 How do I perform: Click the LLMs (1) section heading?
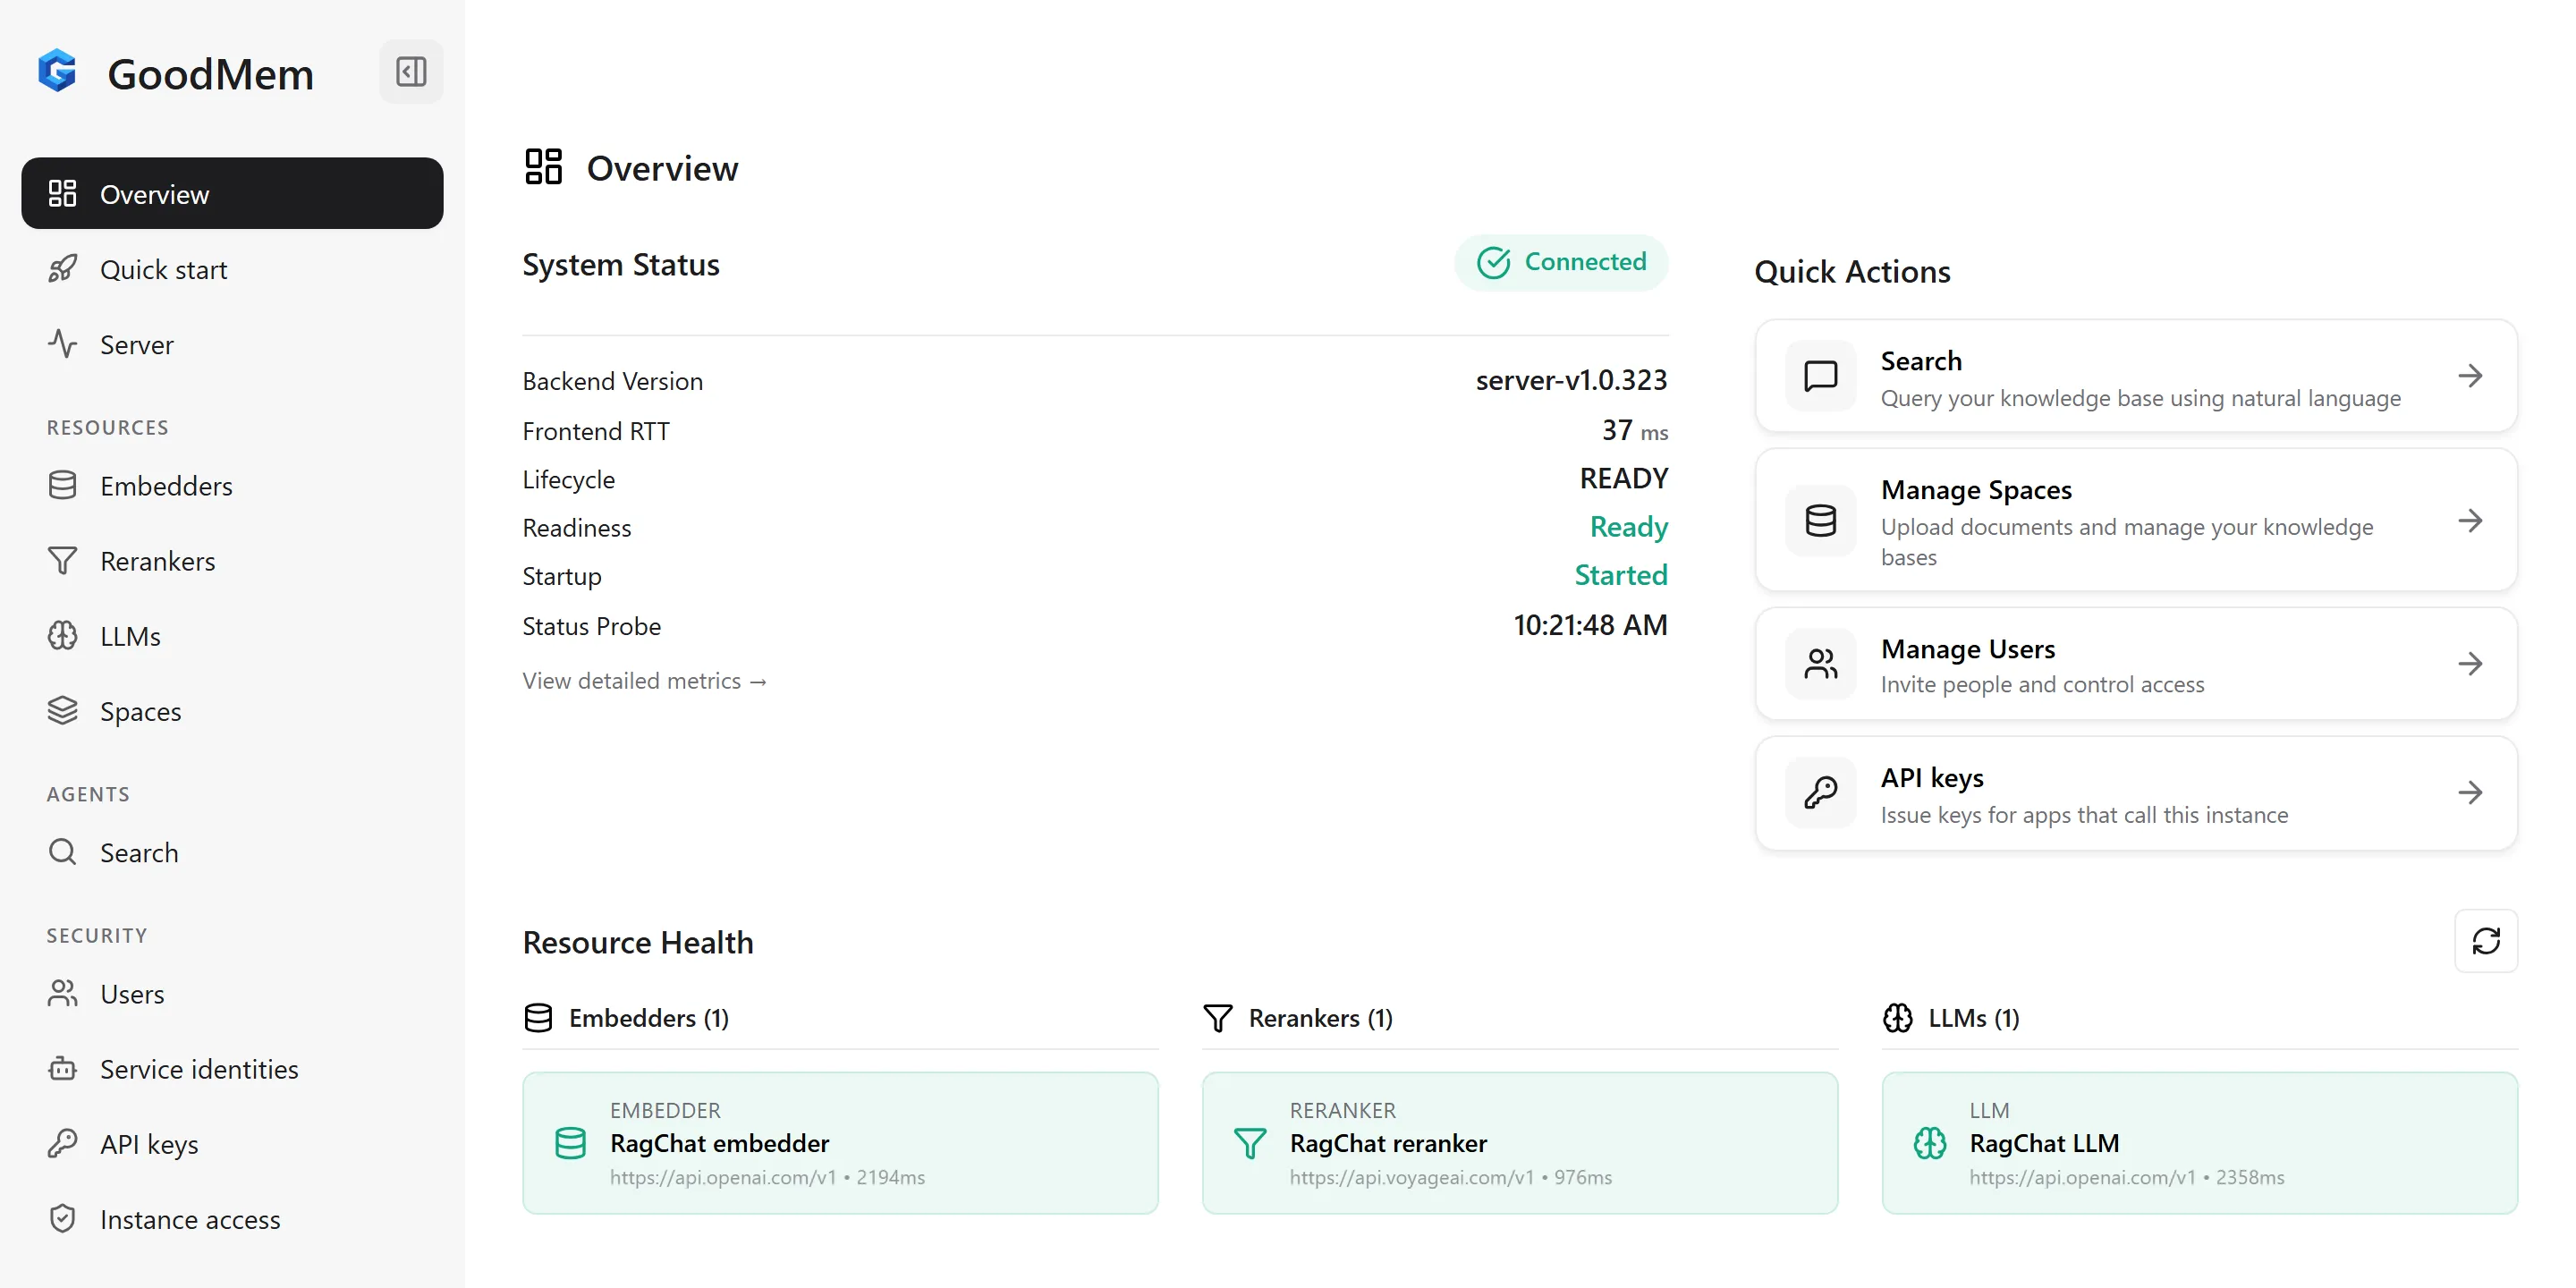pos(1973,1018)
